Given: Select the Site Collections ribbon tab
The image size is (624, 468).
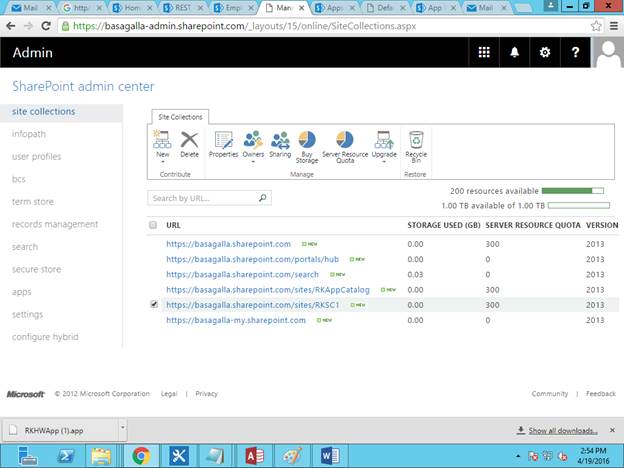Looking at the screenshot, I should pyautogui.click(x=180, y=117).
